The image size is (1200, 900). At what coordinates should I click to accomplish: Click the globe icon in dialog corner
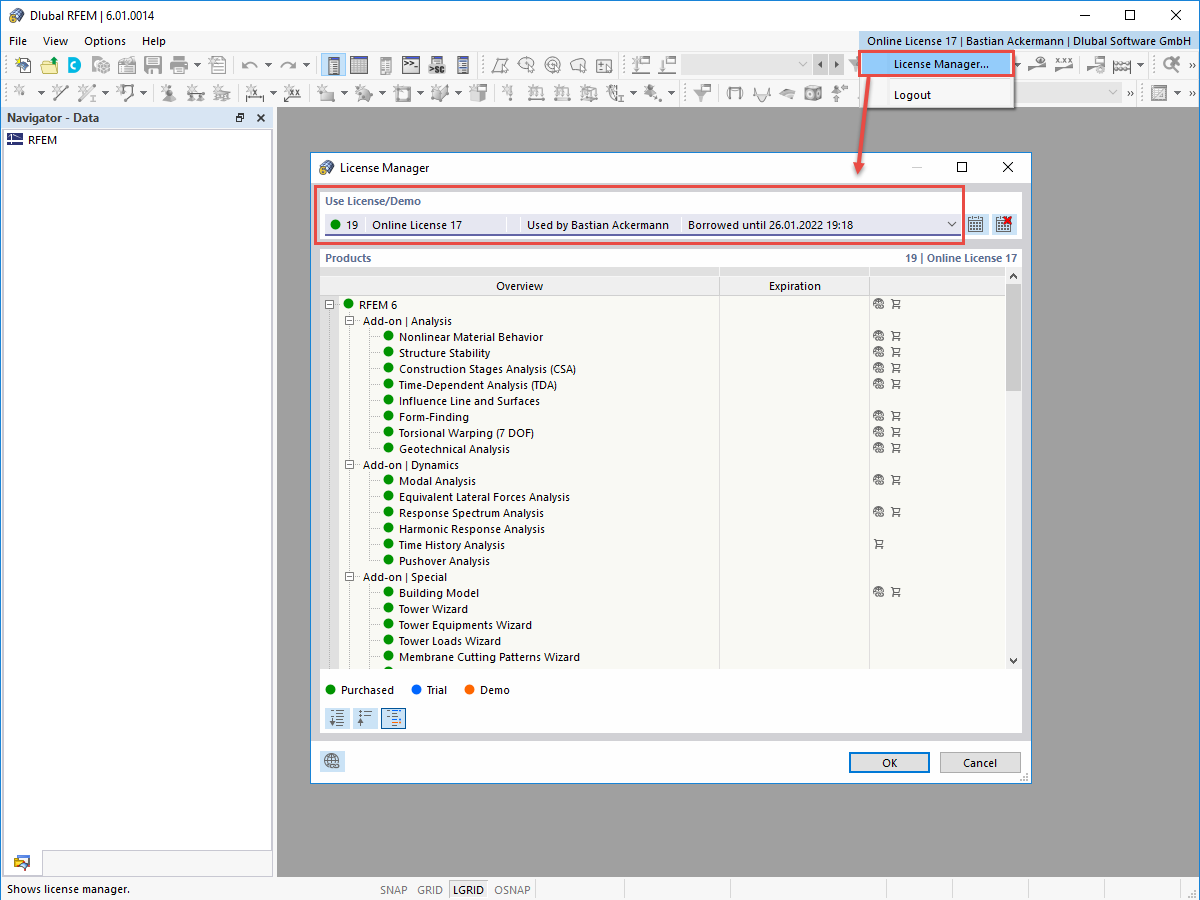coord(332,761)
